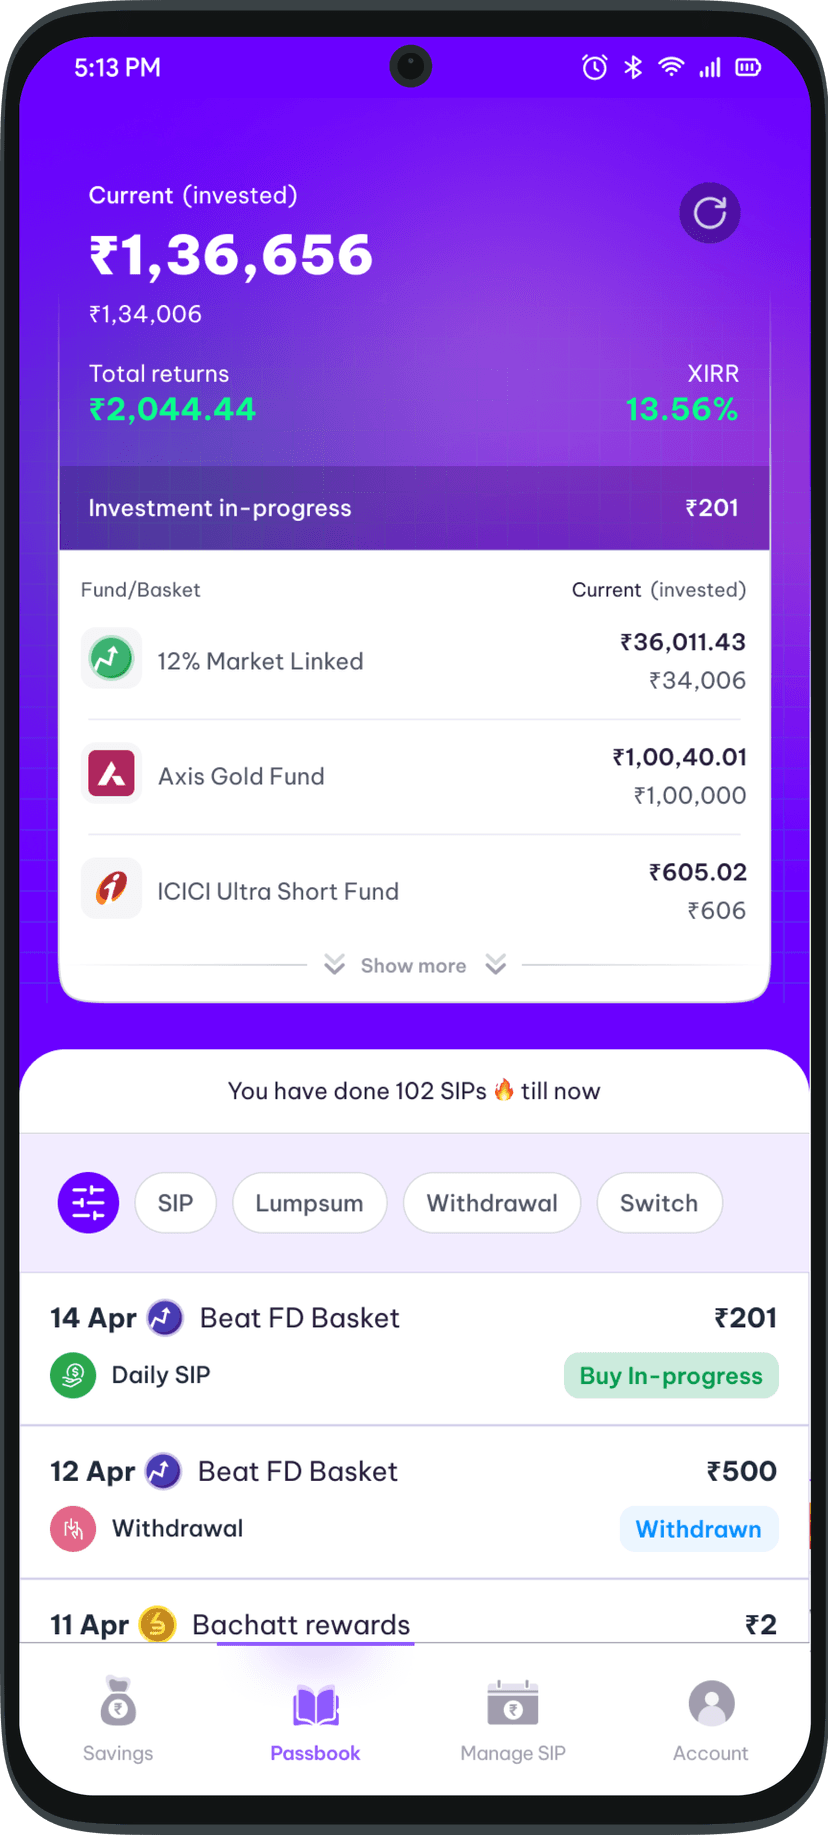828x1835 pixels.
Task: Expand using the left Show more chevron
Action: click(335, 964)
